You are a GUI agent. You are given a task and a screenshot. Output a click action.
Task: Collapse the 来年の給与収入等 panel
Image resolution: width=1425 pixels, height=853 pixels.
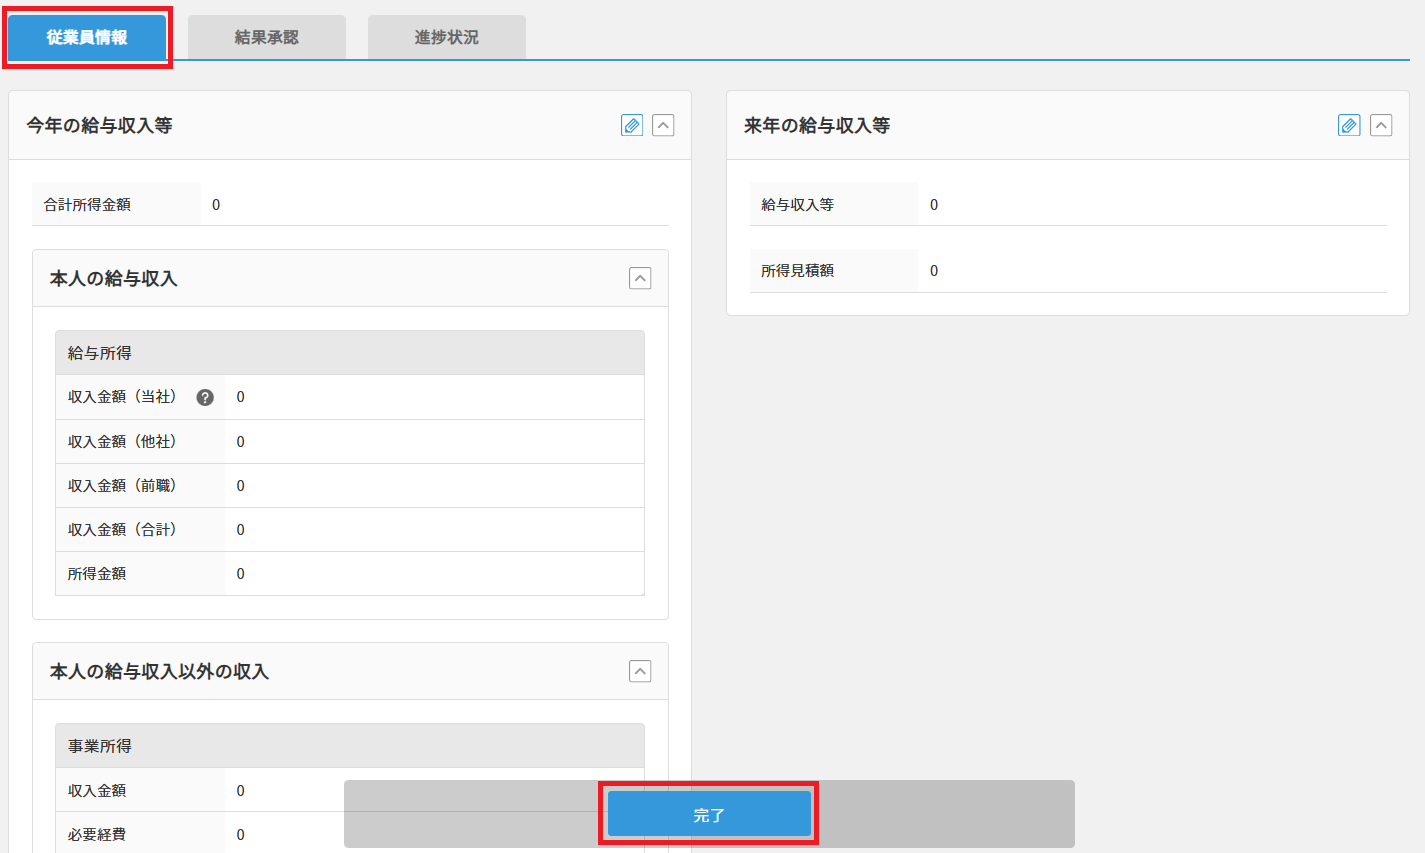tap(1381, 125)
